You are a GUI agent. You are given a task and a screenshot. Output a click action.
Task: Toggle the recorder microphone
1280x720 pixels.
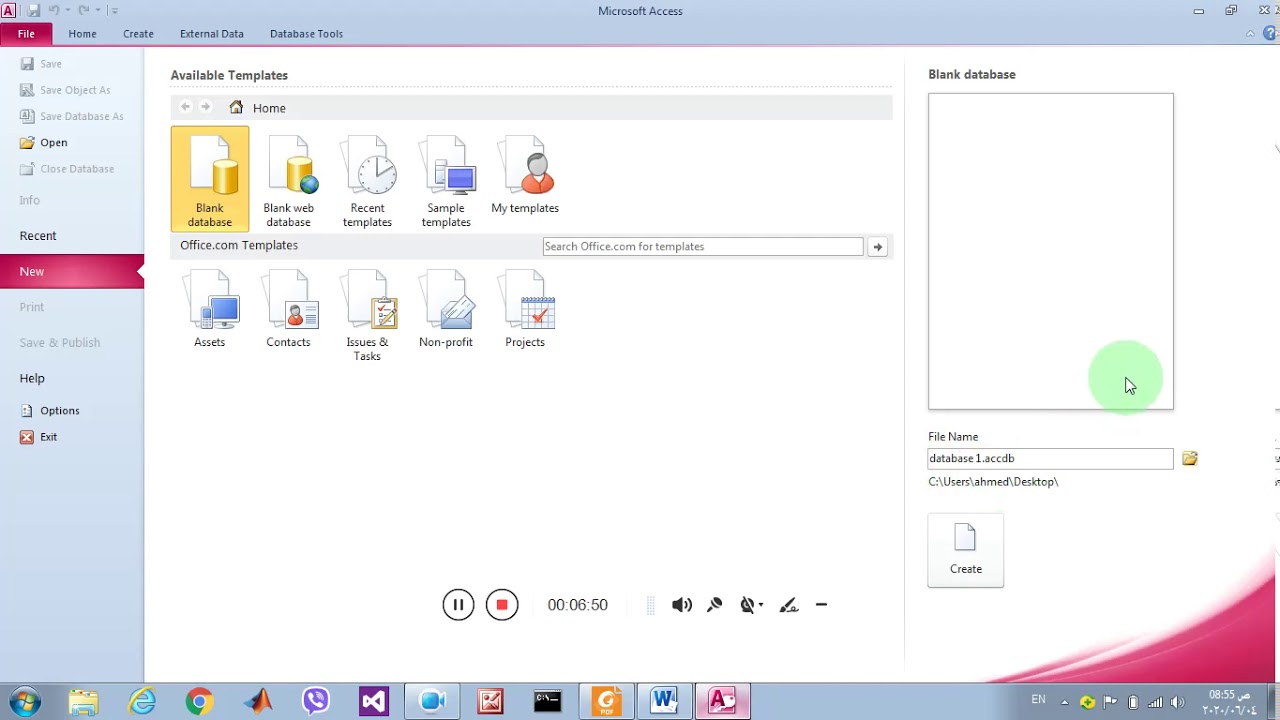(x=715, y=605)
